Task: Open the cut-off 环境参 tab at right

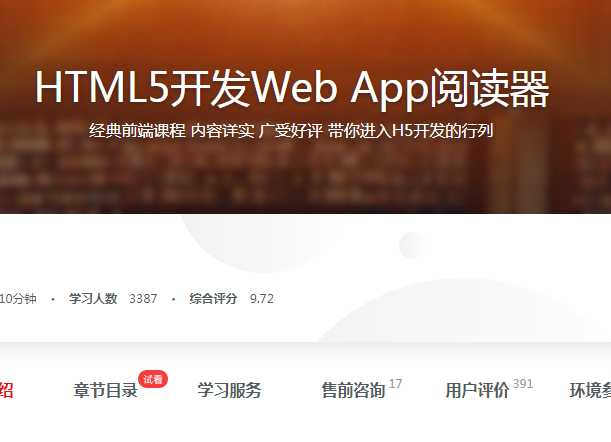Action: coord(589,391)
